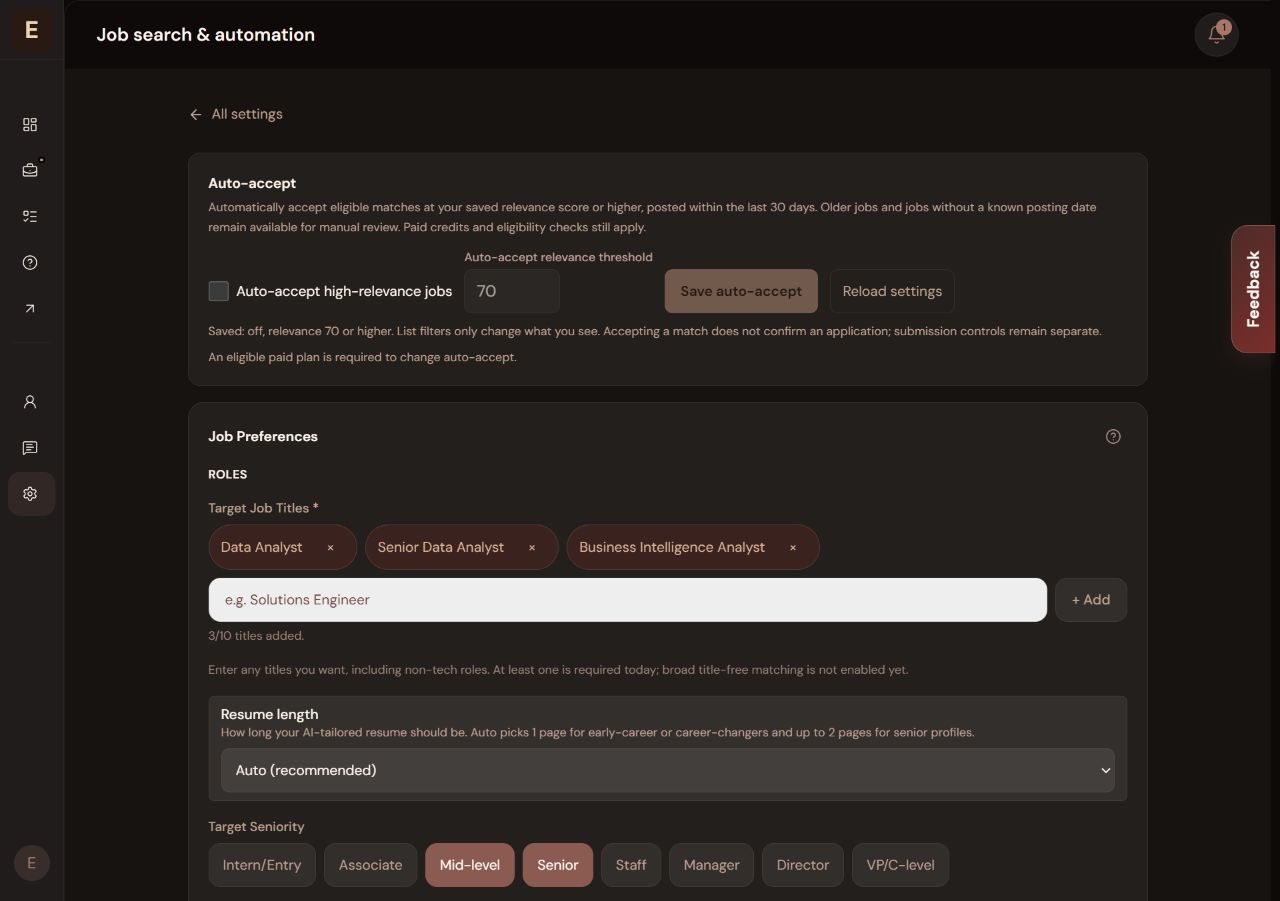Click the "Job search & automation" heading
Screen dimensions: 1280x901
click(206, 34)
